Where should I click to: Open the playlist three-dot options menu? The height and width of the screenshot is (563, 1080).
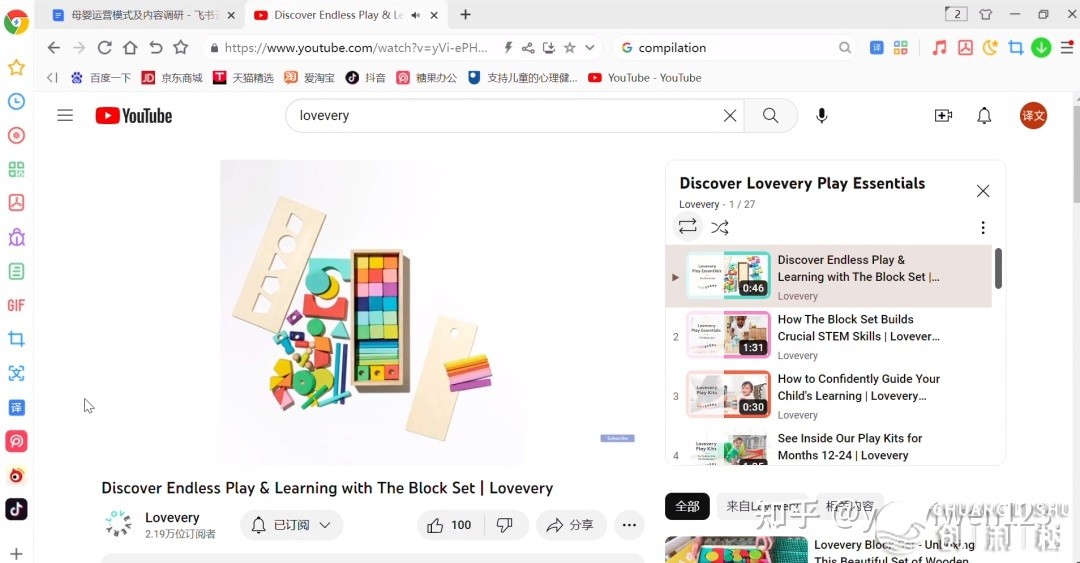pos(983,227)
